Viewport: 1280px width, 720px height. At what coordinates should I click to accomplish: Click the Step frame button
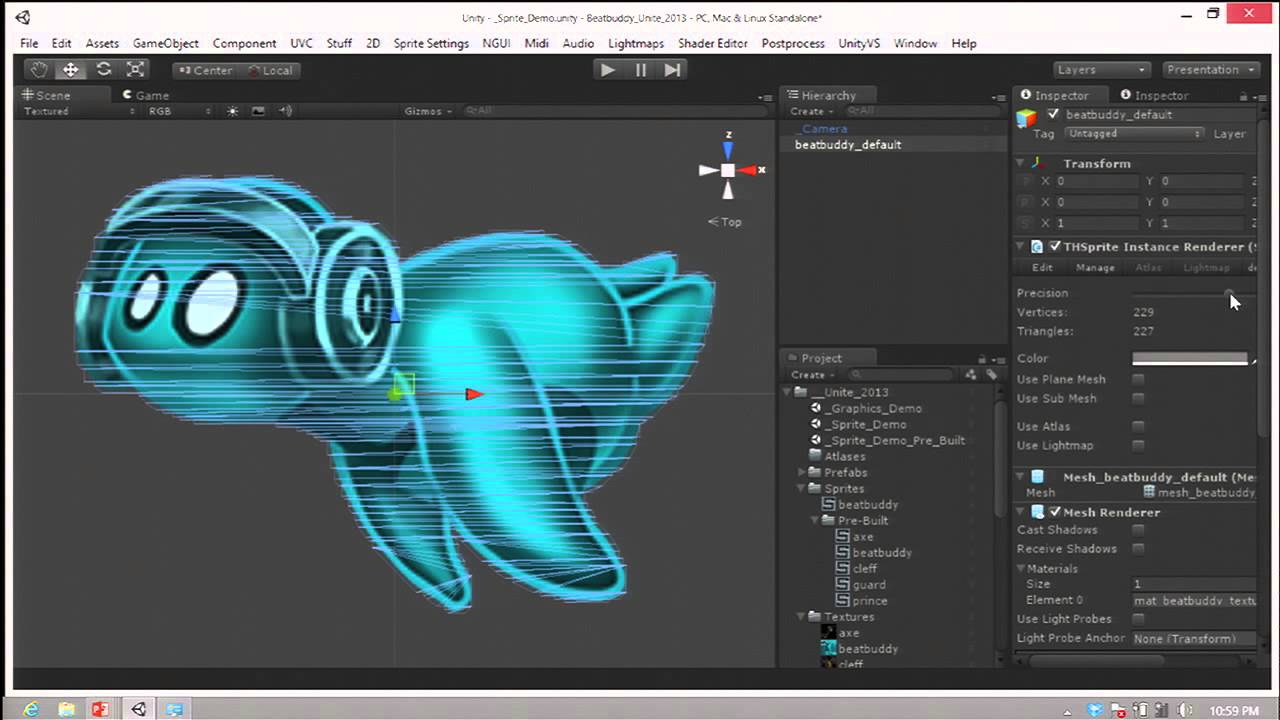[673, 70]
